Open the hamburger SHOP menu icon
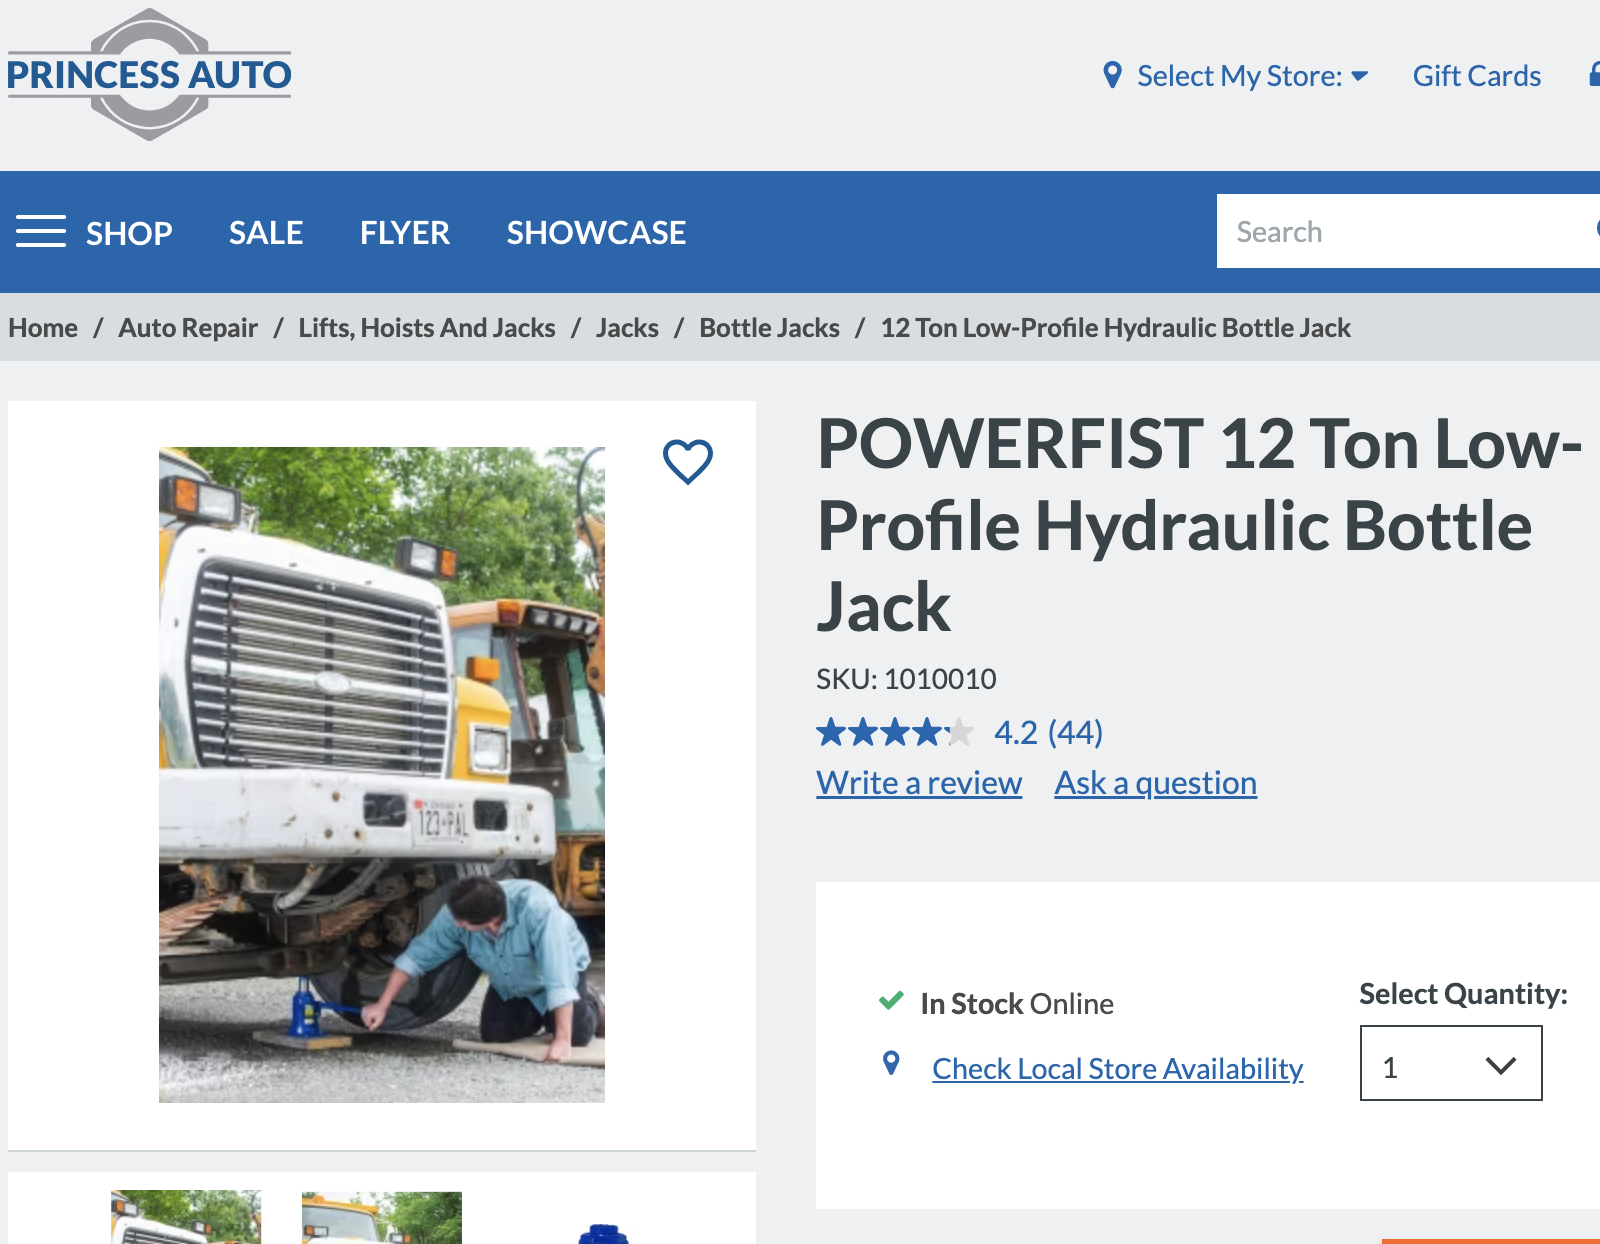This screenshot has height=1244, width=1600. coord(41,231)
